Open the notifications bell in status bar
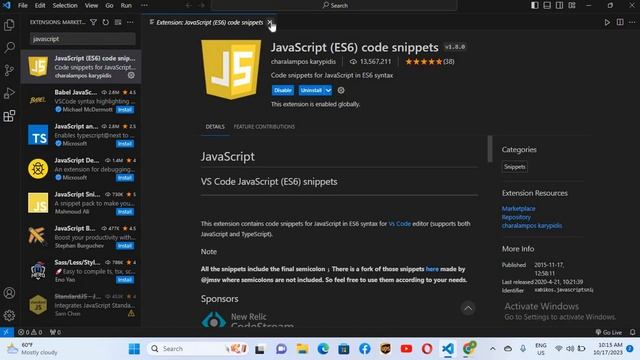640x360 pixels. (632, 332)
